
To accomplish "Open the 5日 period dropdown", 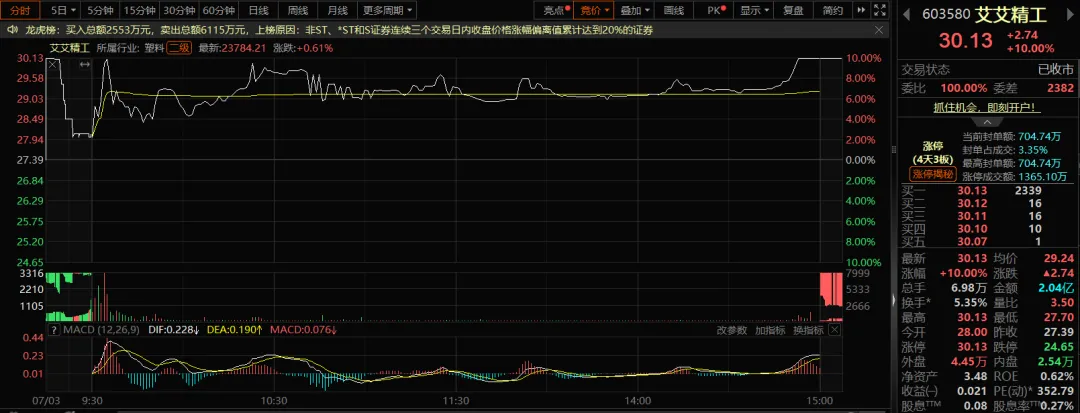I will click(x=63, y=10).
